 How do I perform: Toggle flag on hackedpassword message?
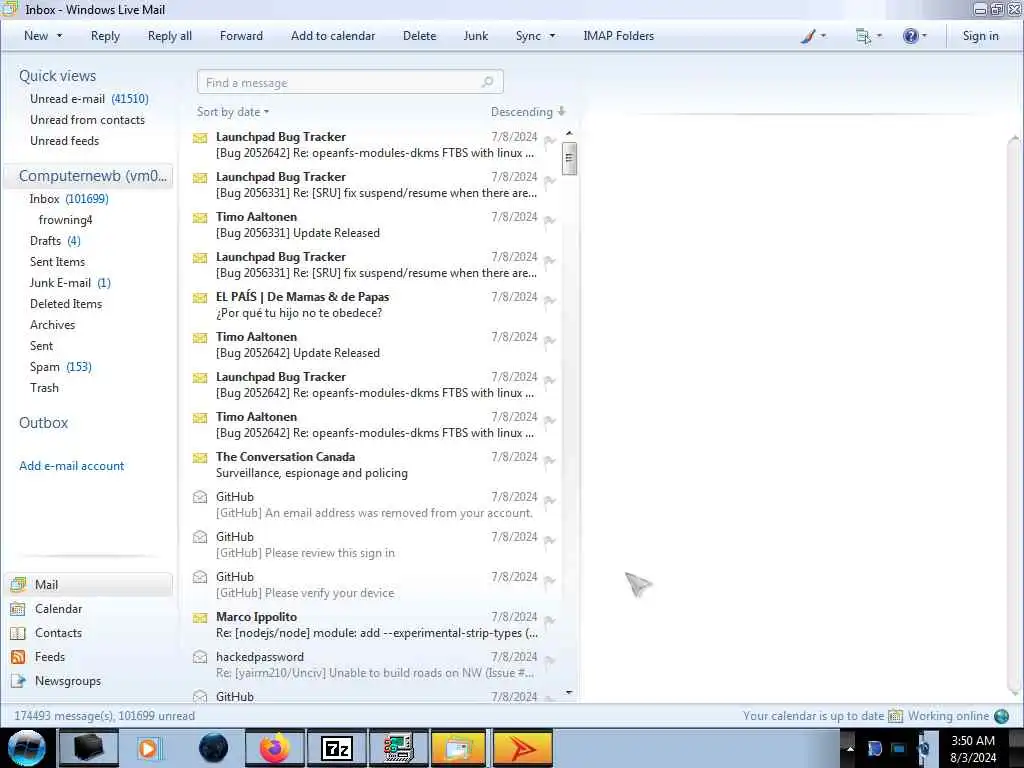[x=550, y=660]
